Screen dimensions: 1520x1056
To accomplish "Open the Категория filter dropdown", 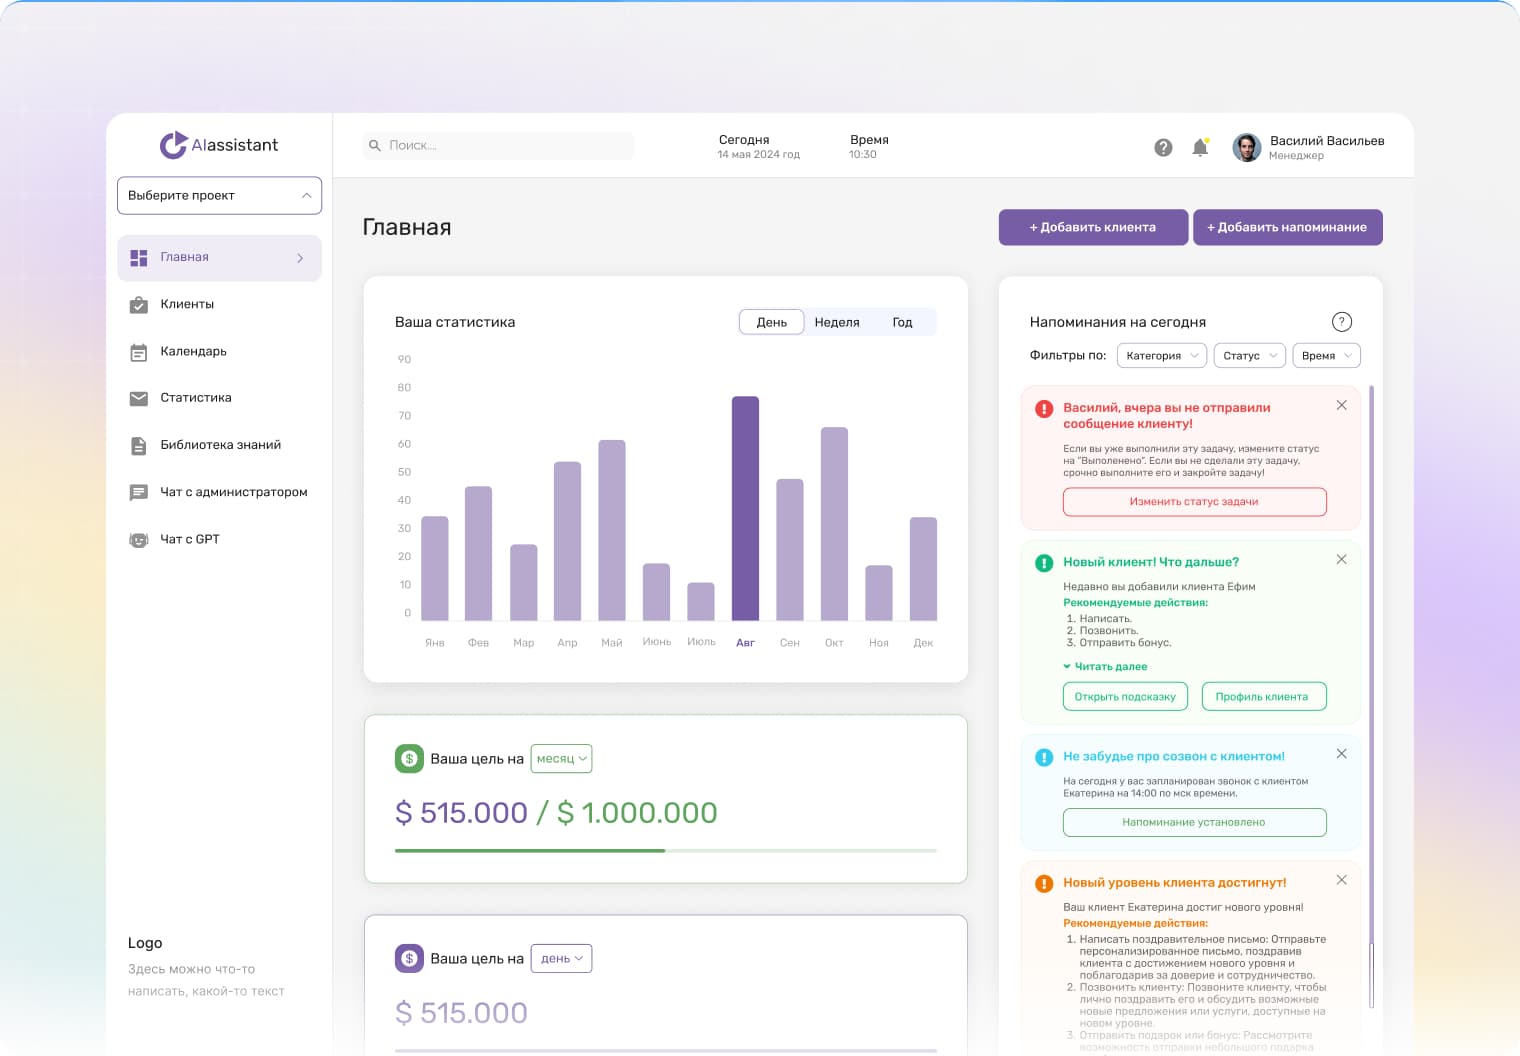I will (1161, 356).
